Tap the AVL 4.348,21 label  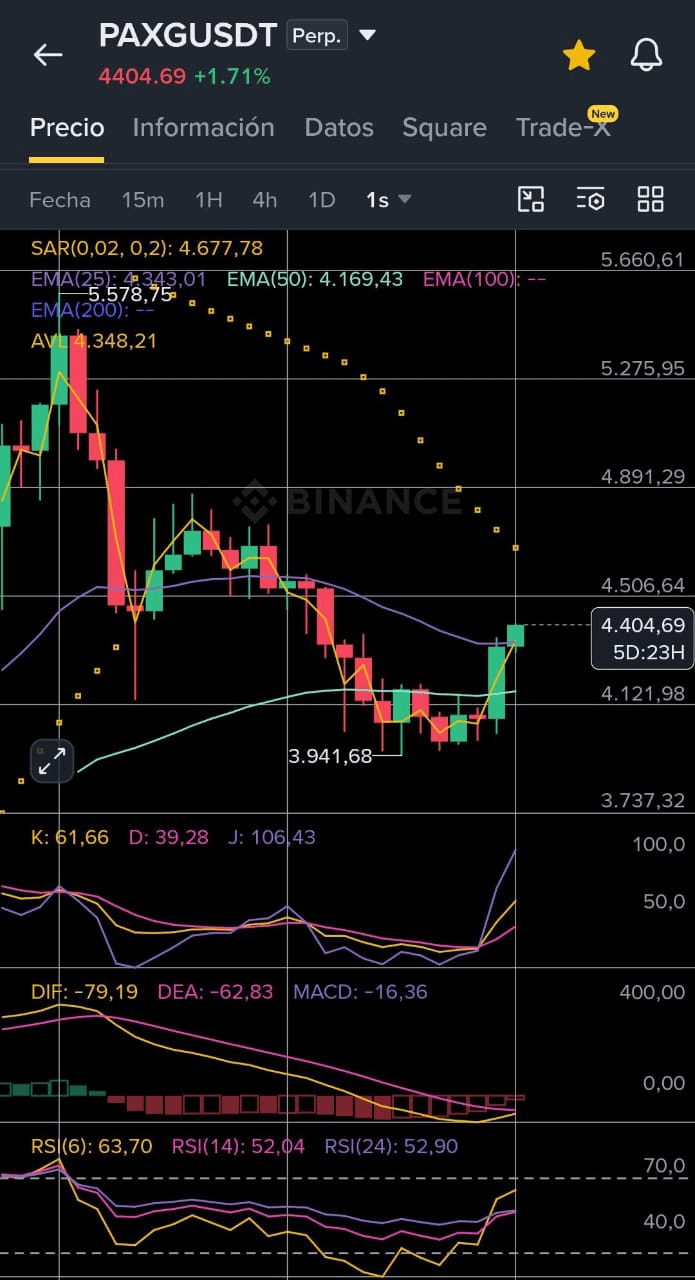(x=93, y=340)
